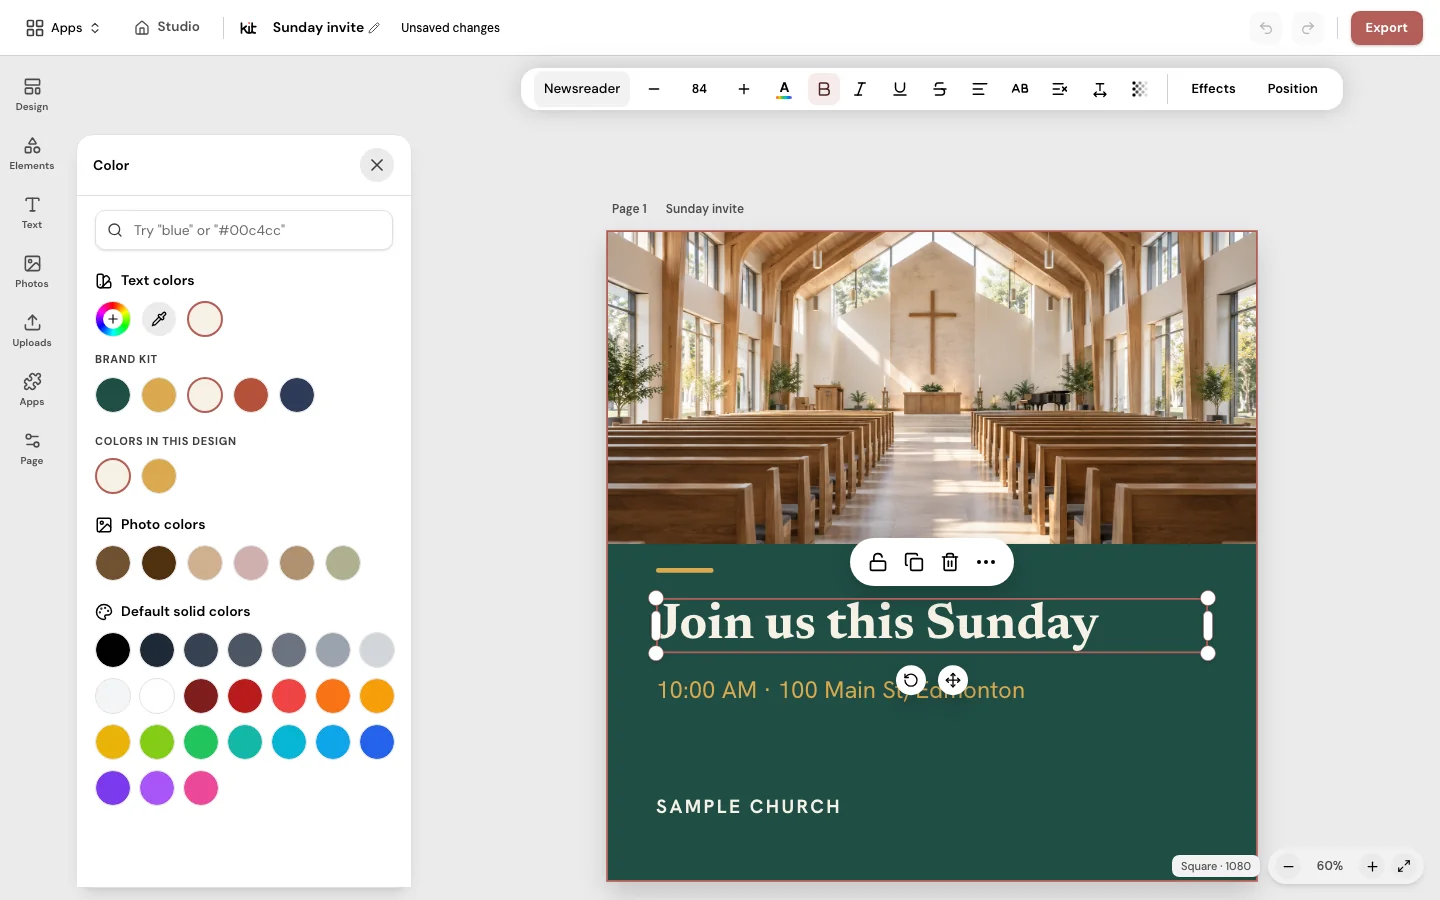Open the Design sidebar panel
1440x900 pixels.
pos(32,94)
